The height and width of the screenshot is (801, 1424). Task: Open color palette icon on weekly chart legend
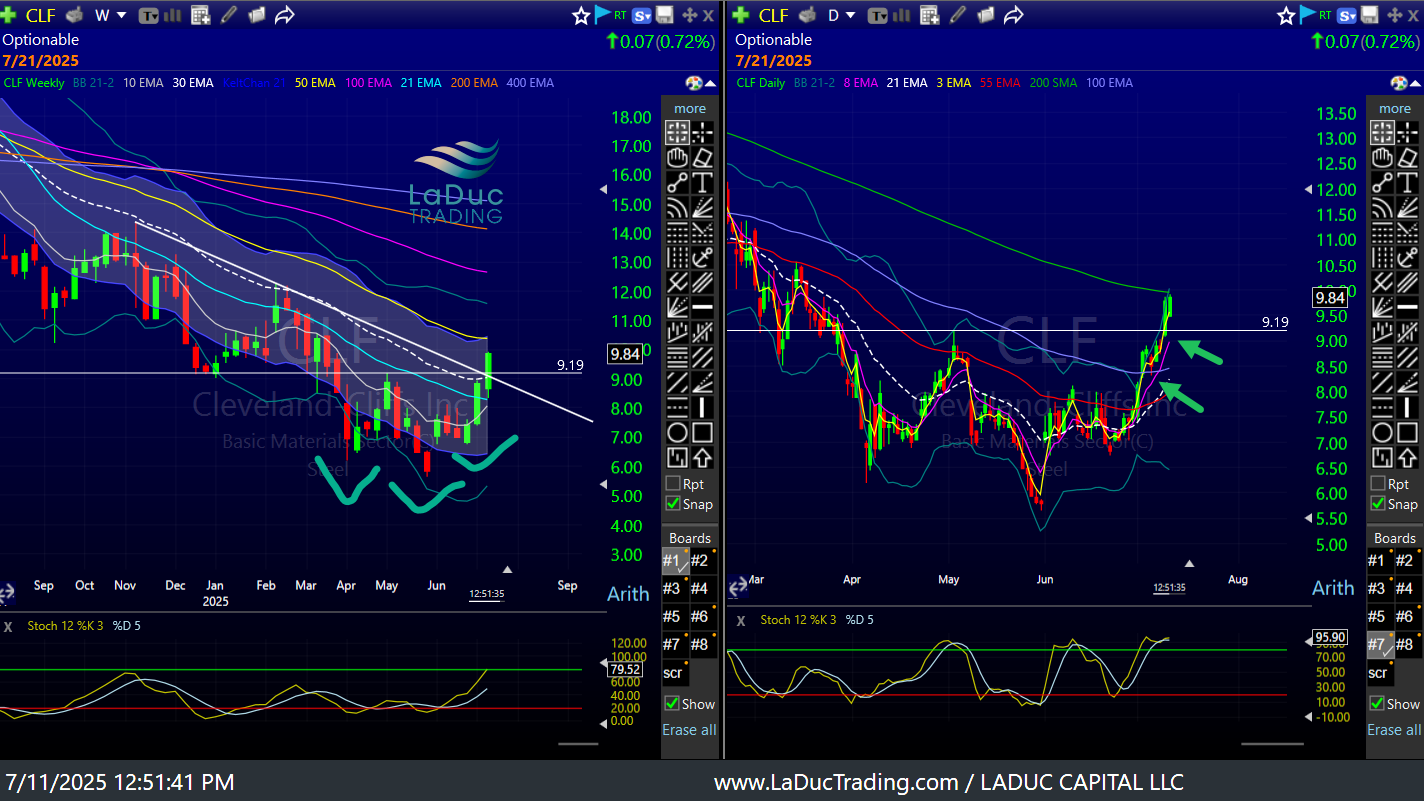pos(694,83)
